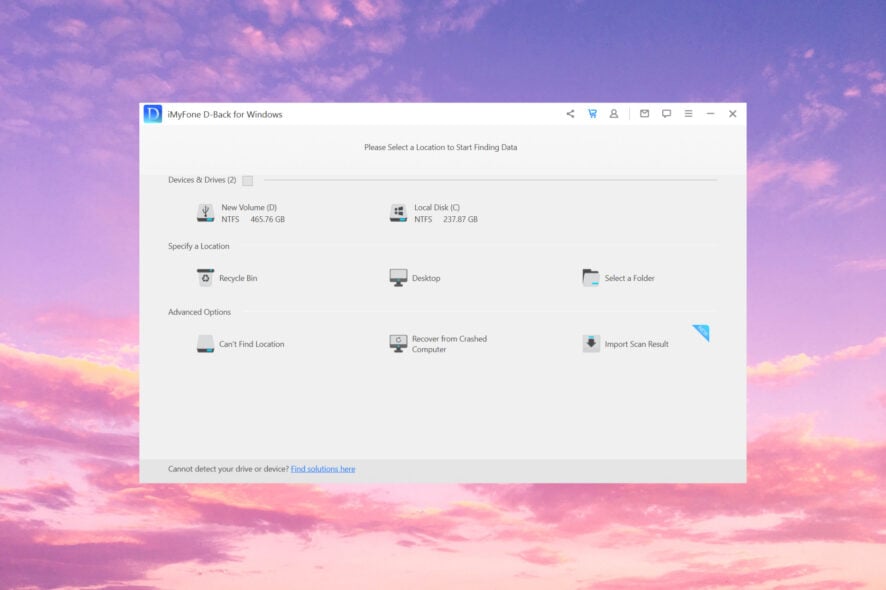Click the Specify a Location heading
The image size is (886, 590).
click(x=198, y=246)
